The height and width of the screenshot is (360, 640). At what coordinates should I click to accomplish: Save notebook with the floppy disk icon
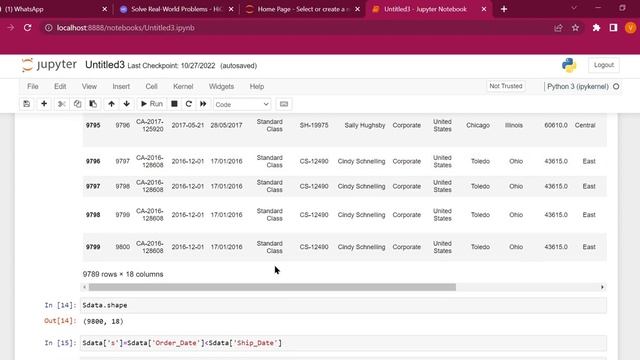coord(27,104)
